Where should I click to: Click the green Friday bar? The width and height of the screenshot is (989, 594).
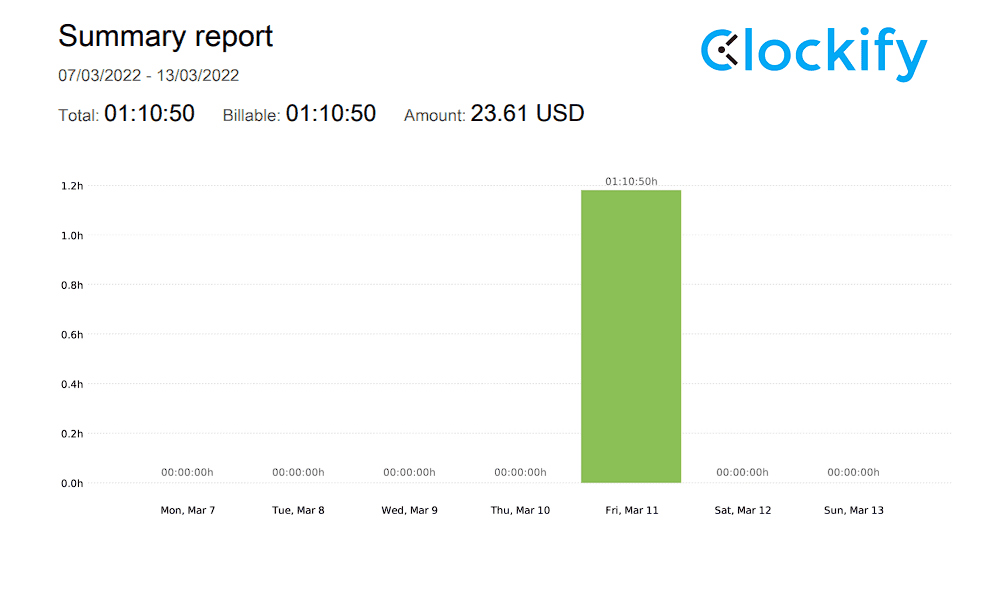(631, 336)
